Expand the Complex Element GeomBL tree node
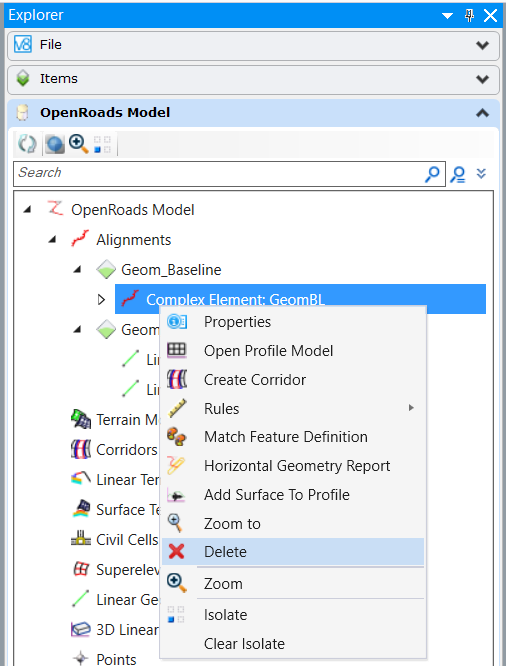 click(x=101, y=299)
